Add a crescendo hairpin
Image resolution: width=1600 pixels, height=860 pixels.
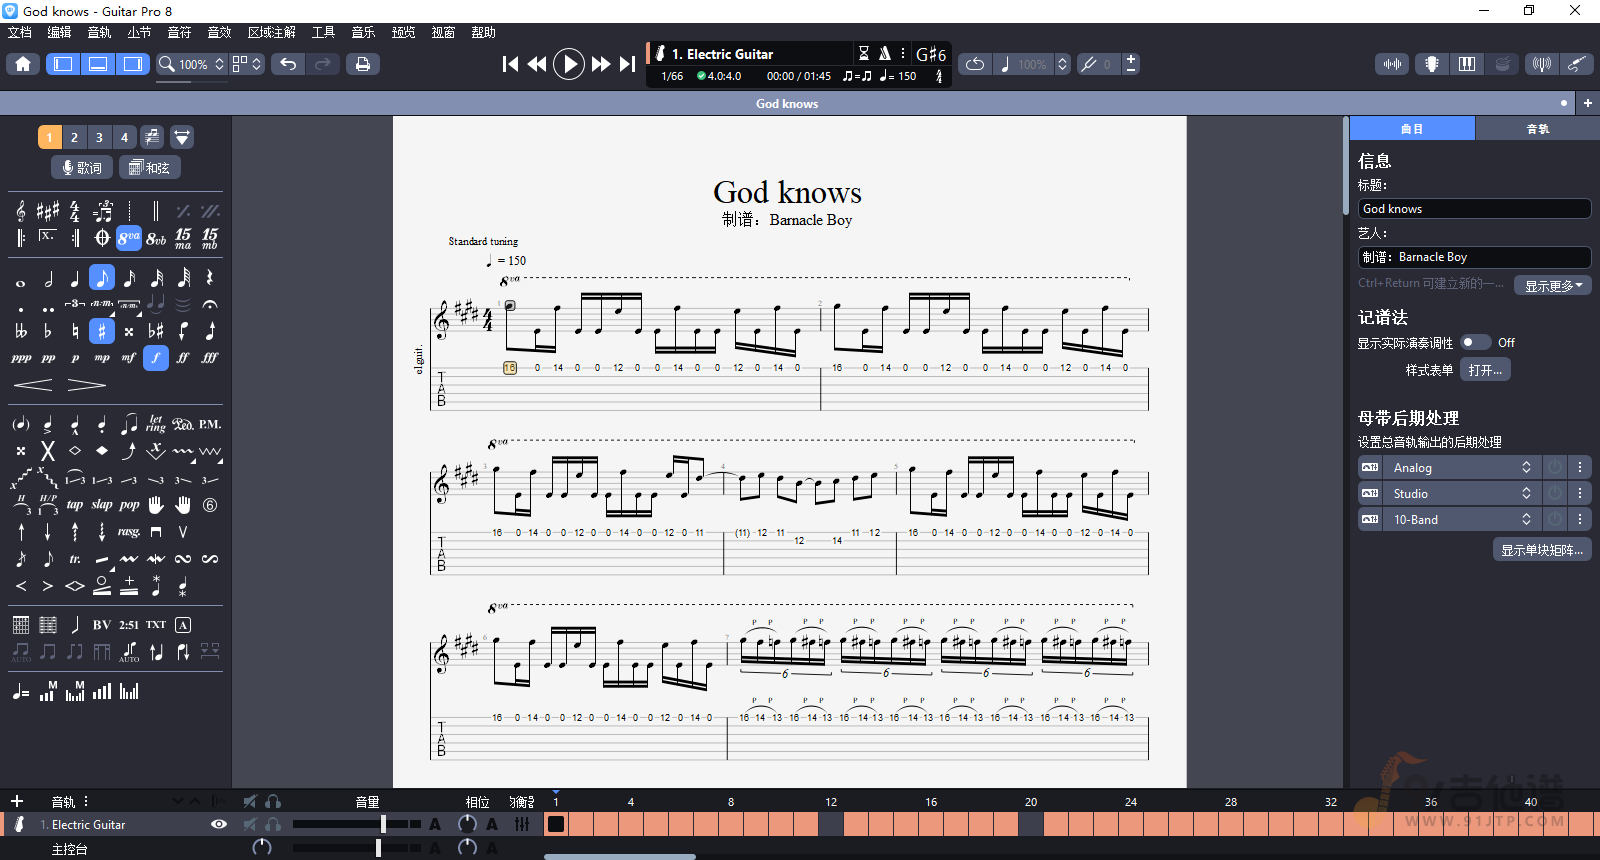33,385
